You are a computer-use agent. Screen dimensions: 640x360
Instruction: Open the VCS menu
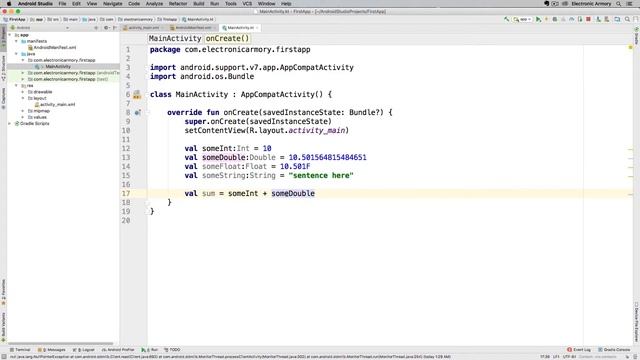(x=247, y=4)
